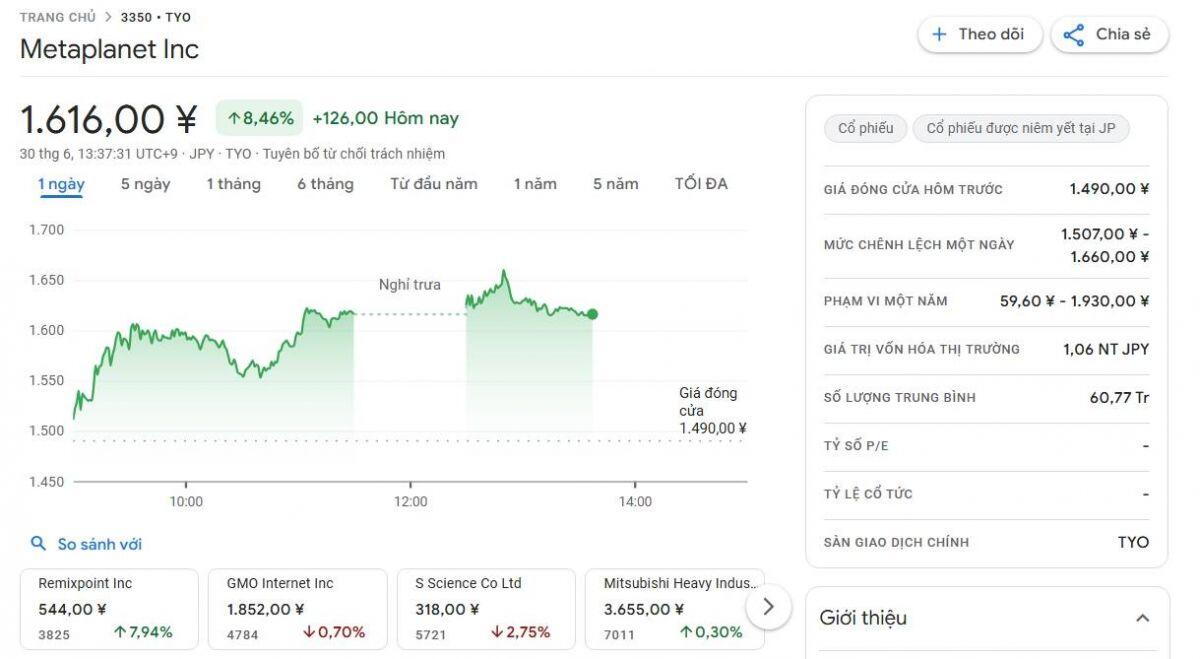Viewport: 1200px width, 659px height.
Task: Open the Remixpoint Inc comparison card
Action: pos(109,608)
